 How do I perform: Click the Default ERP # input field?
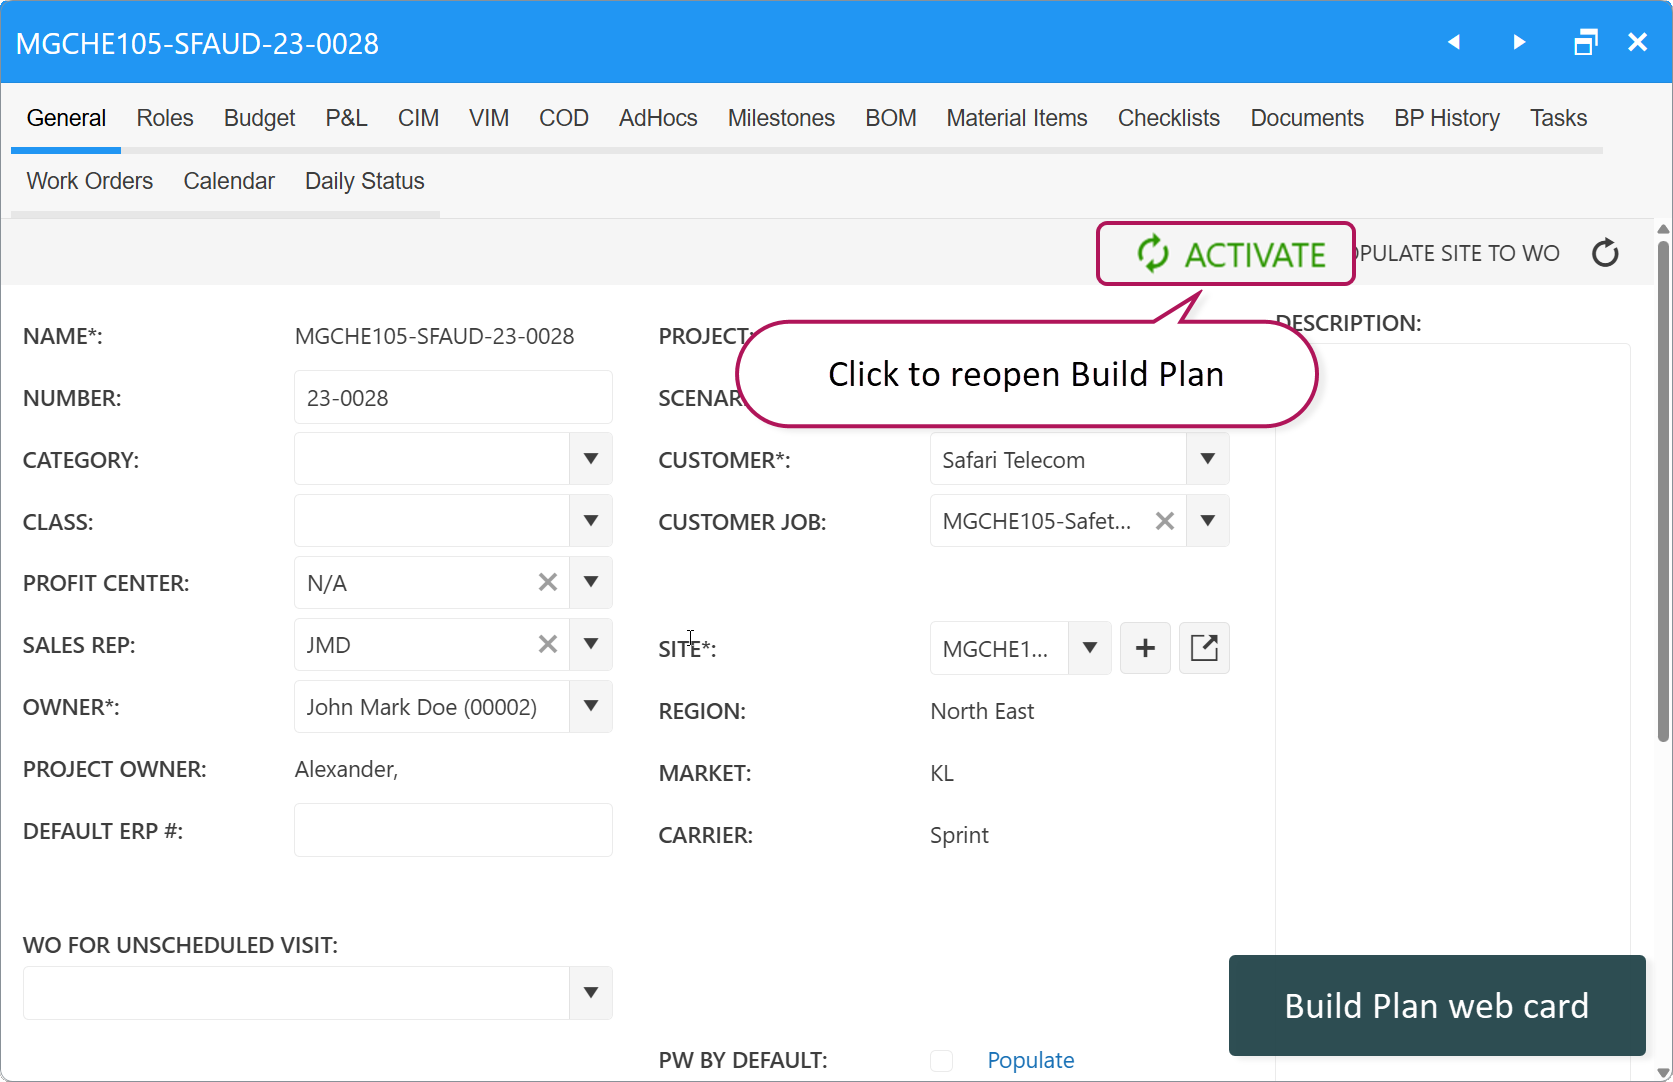[x=453, y=830]
